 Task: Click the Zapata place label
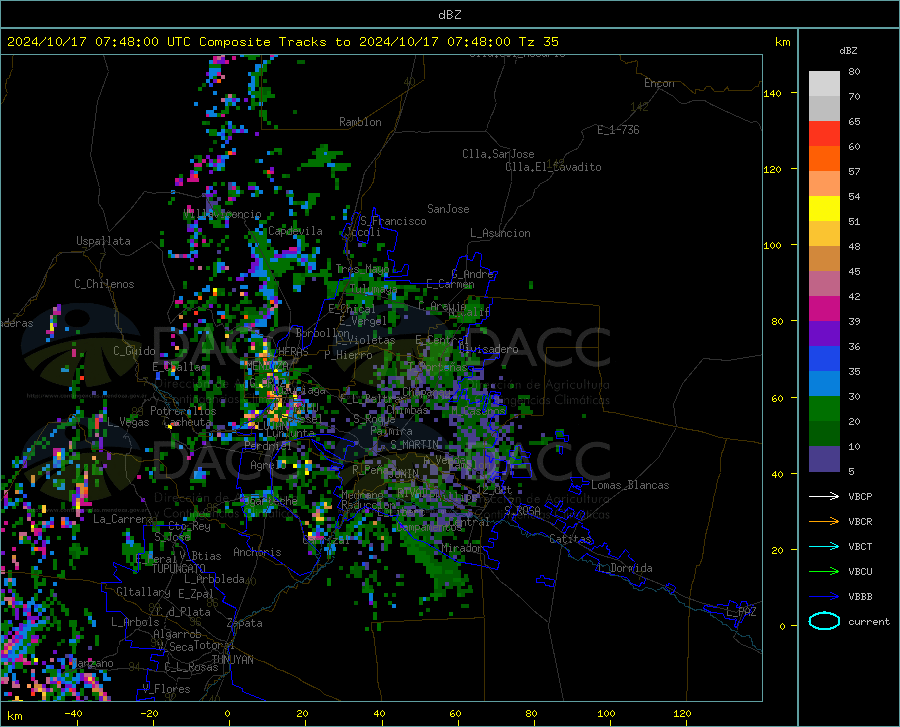(x=245, y=623)
